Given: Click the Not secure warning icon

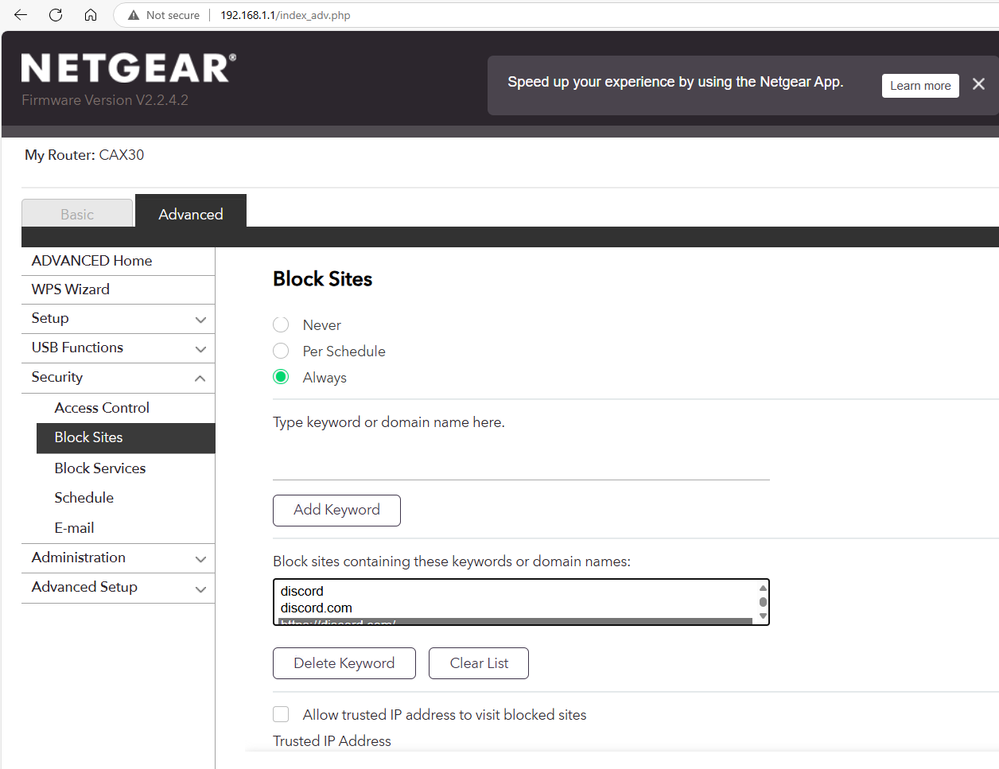Looking at the screenshot, I should tap(131, 15).
